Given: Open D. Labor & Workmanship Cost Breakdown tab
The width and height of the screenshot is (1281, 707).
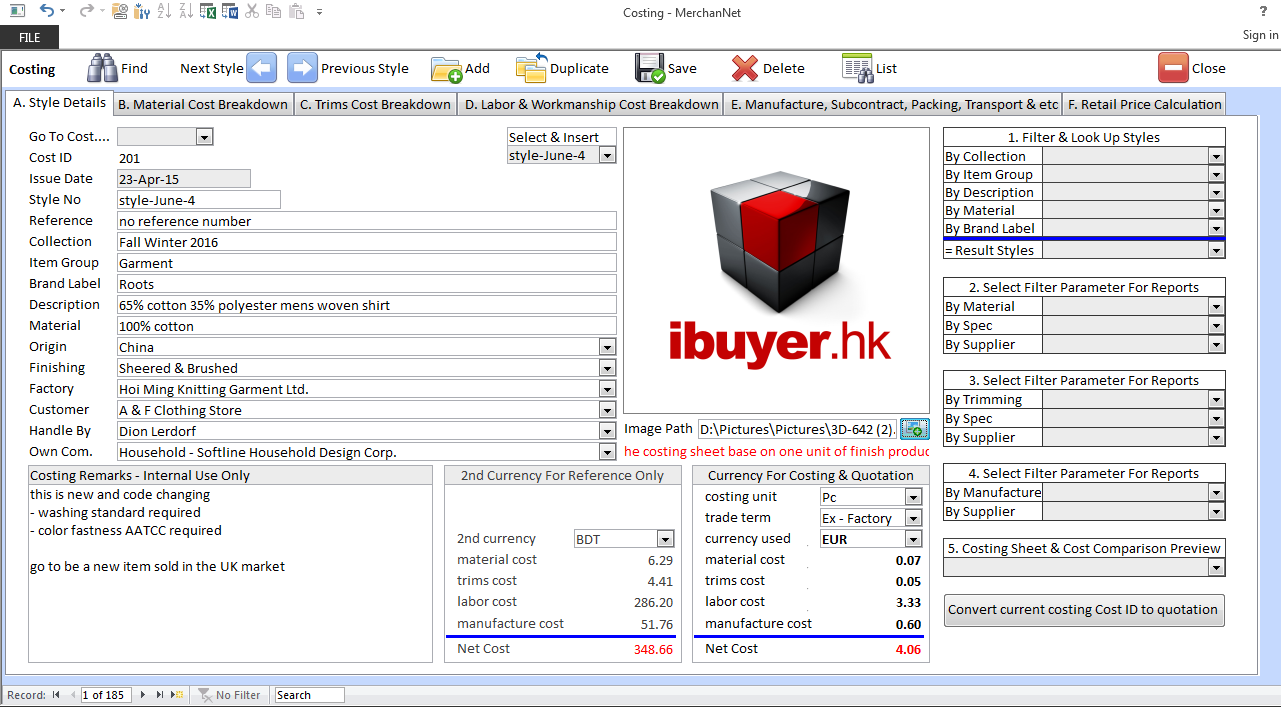Looking at the screenshot, I should 592,104.
